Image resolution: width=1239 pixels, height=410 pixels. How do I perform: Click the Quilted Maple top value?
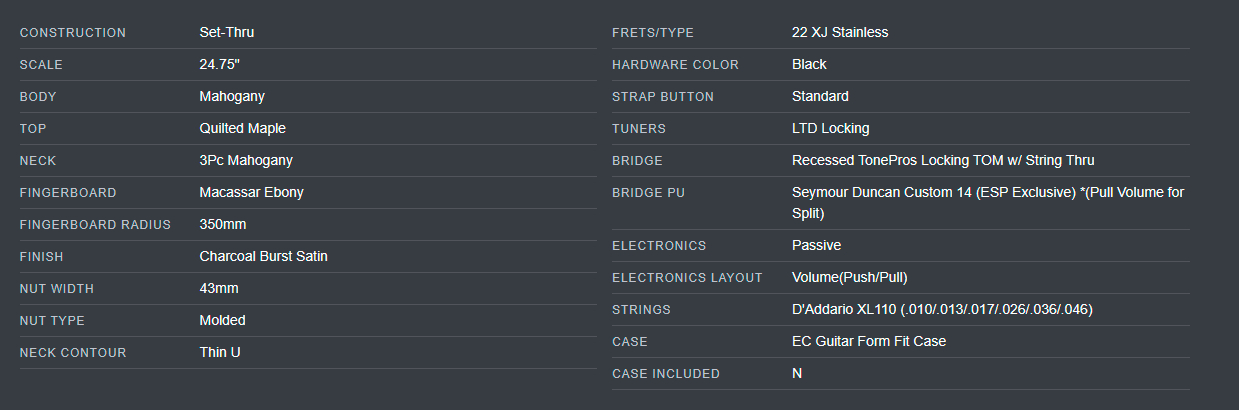243,129
